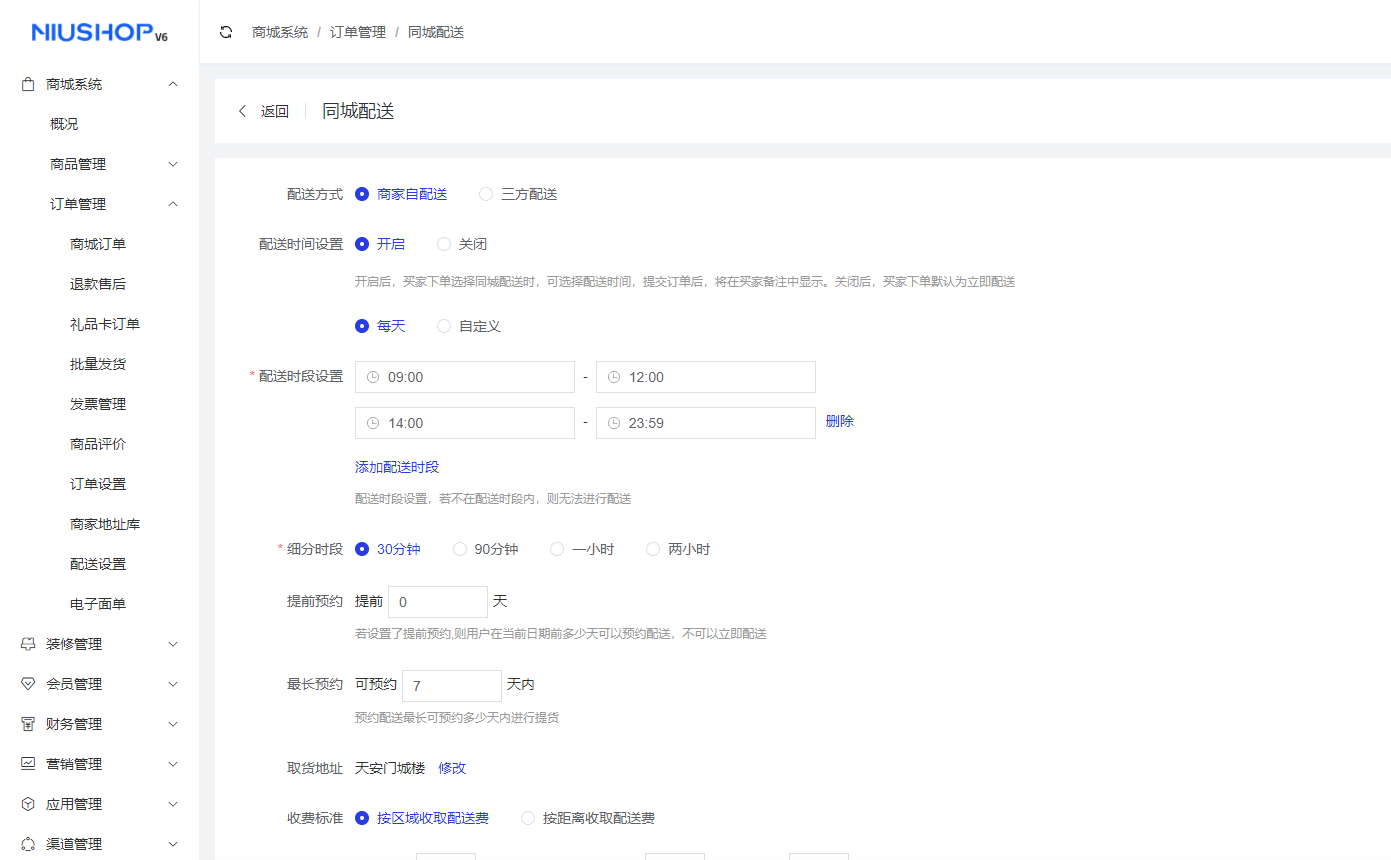The image size is (1391, 860).
Task: Click the 会员管理 heart icon
Action: click(26, 683)
